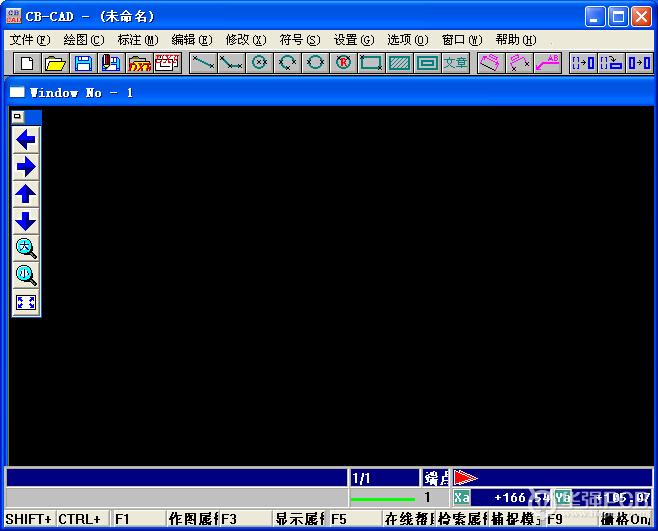The width and height of the screenshot is (658, 531).
Task: Open a file with the folder icon
Action: click(55, 63)
